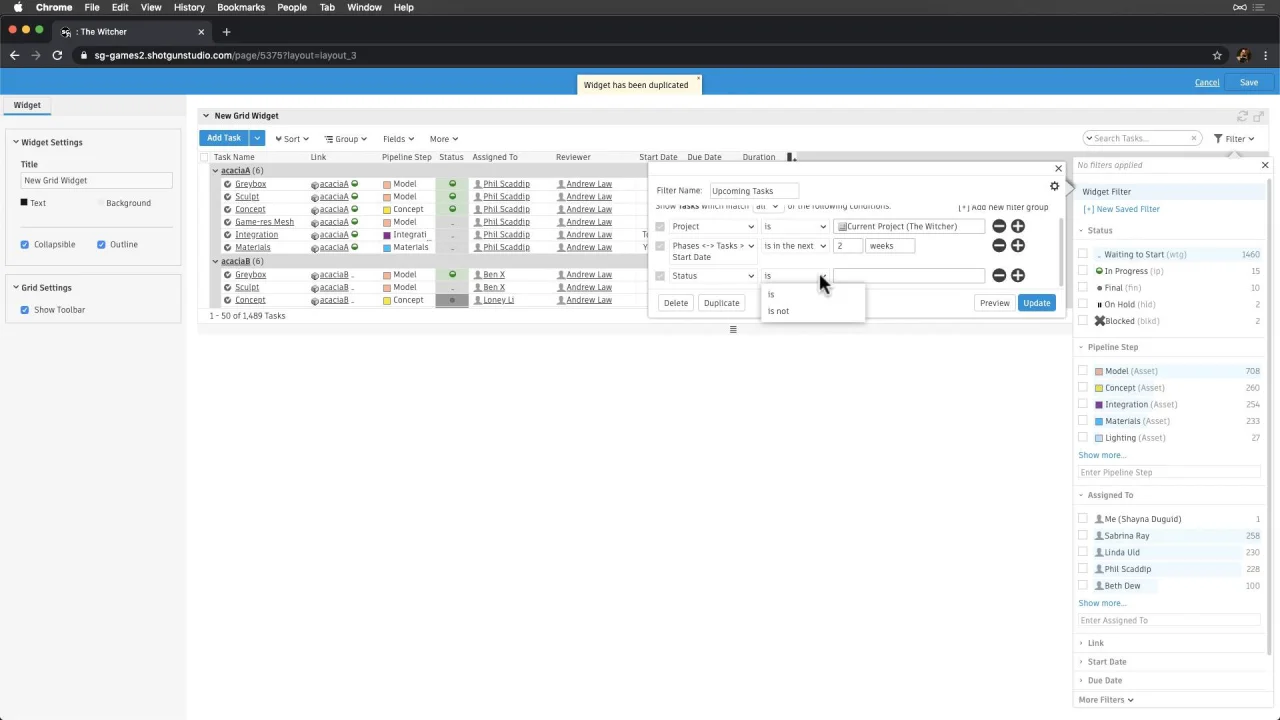Viewport: 1280px width, 720px height.
Task: Check the Blocked status filter
Action: point(1083,321)
